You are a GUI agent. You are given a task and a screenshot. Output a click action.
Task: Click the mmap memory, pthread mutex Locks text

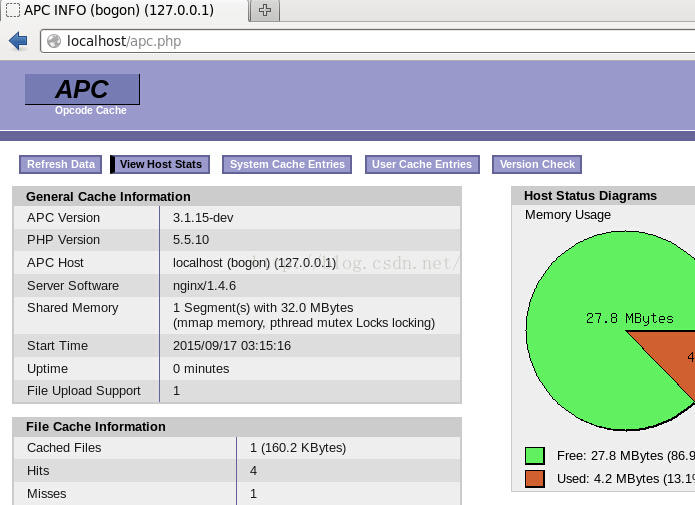pos(304,323)
